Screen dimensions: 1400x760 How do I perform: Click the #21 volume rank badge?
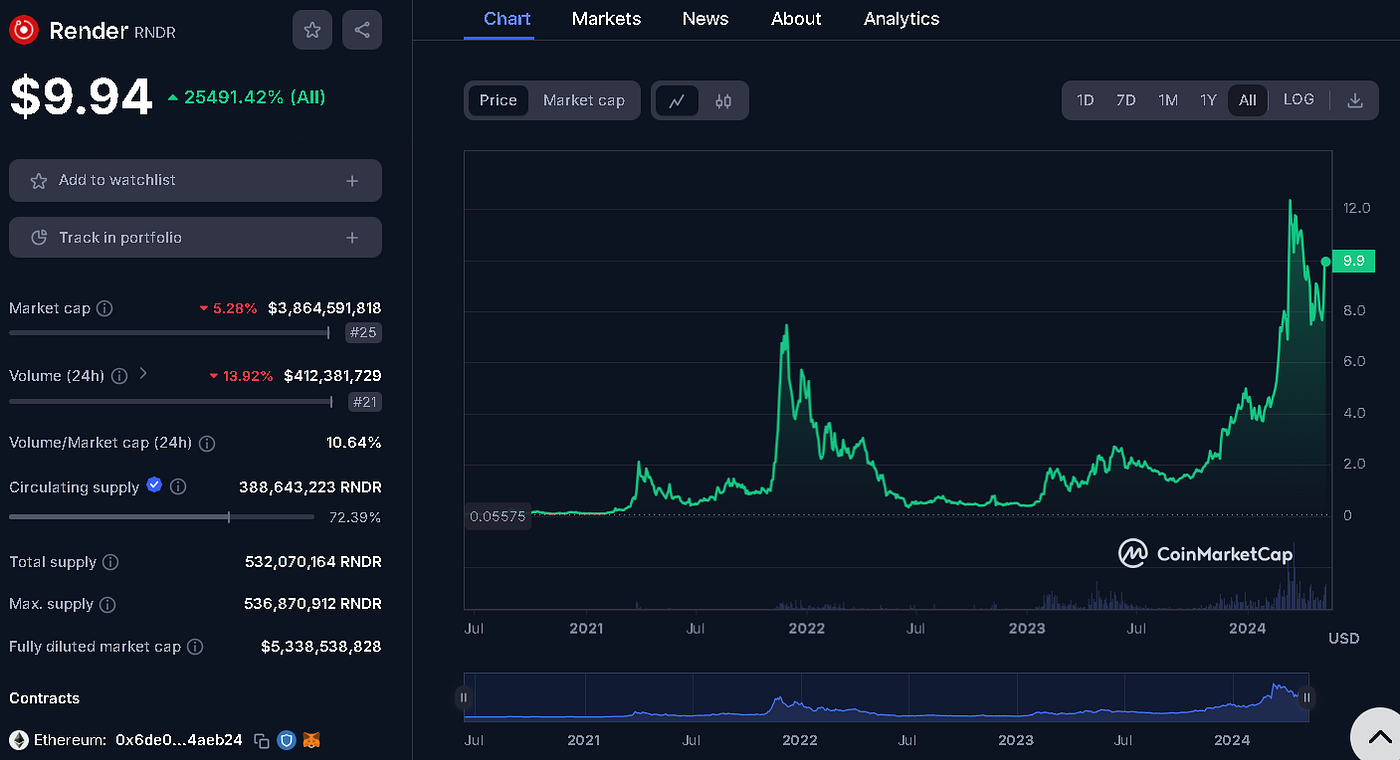(x=365, y=402)
